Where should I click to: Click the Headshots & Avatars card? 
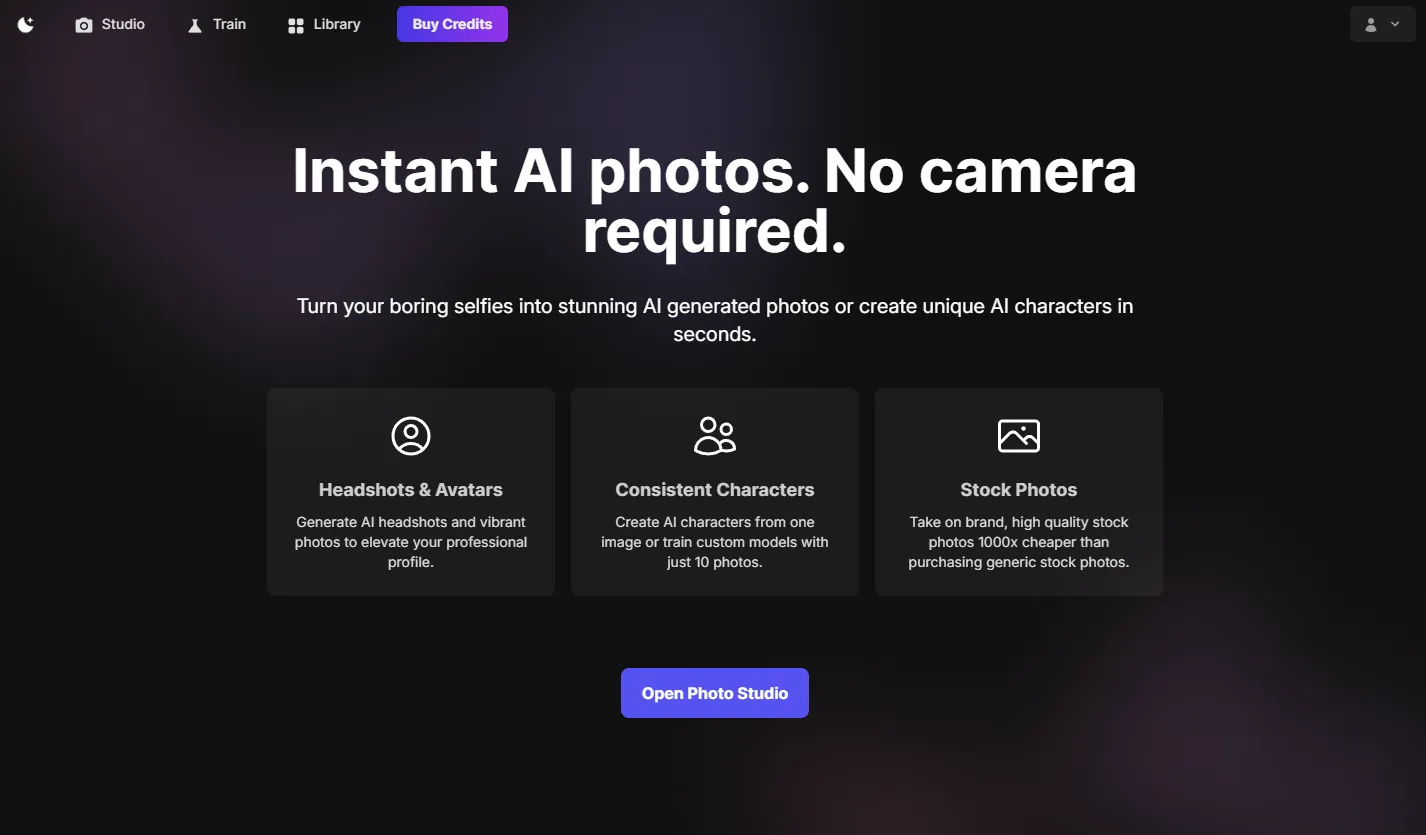(x=410, y=492)
